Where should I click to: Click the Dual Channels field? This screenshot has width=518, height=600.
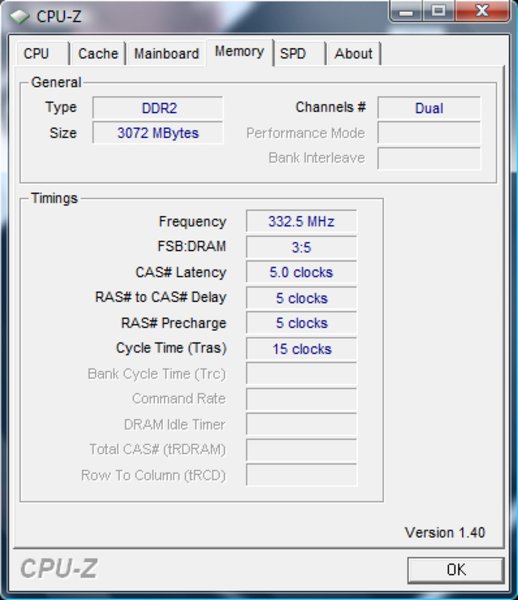click(429, 108)
